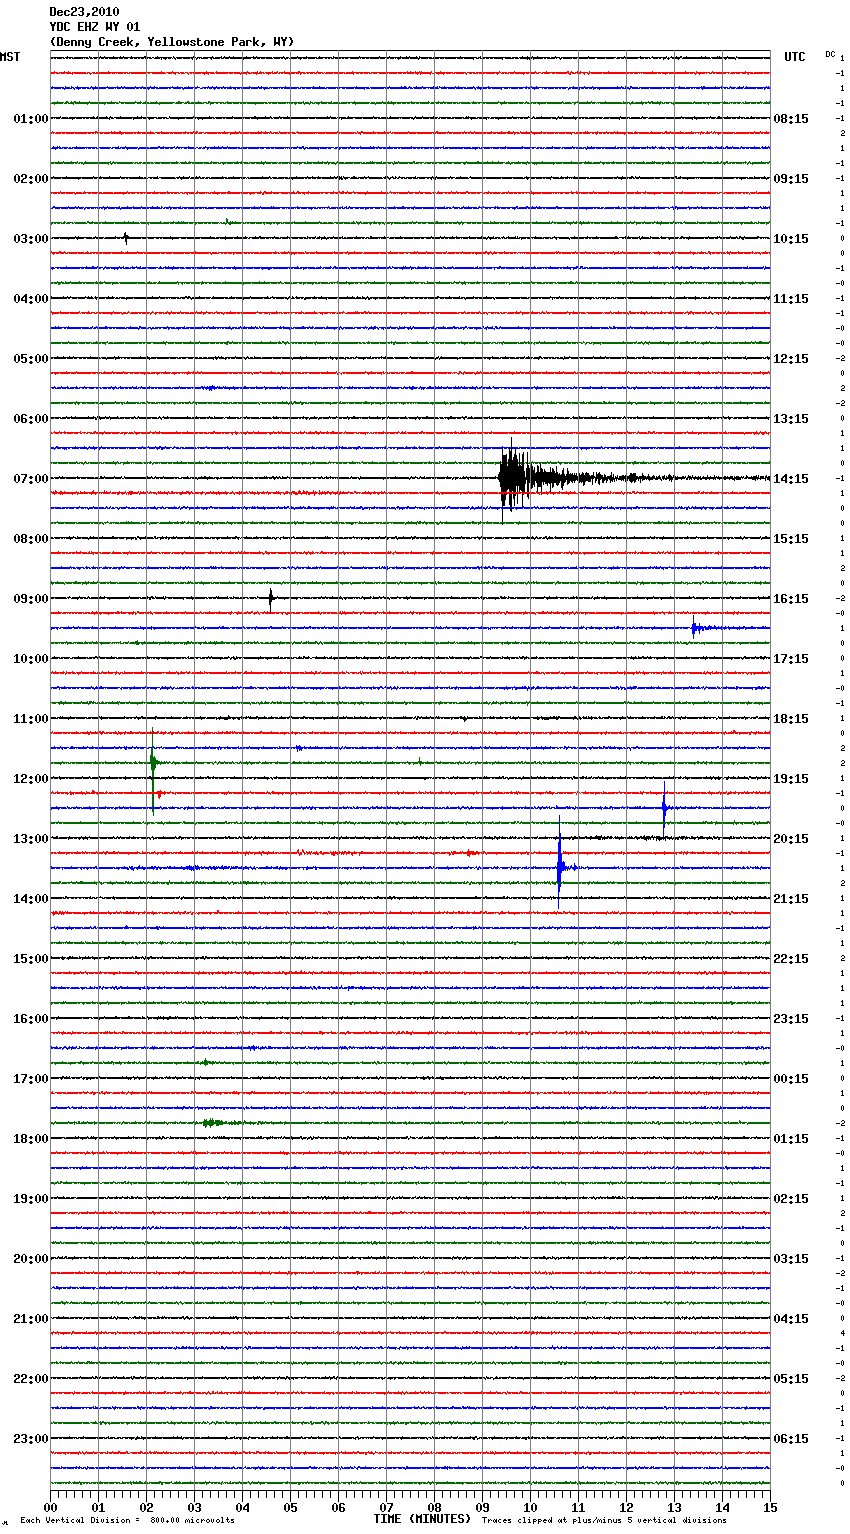The image size is (850, 1534).
Task: Click the 13:00 MST time label
Action: (x=31, y=839)
